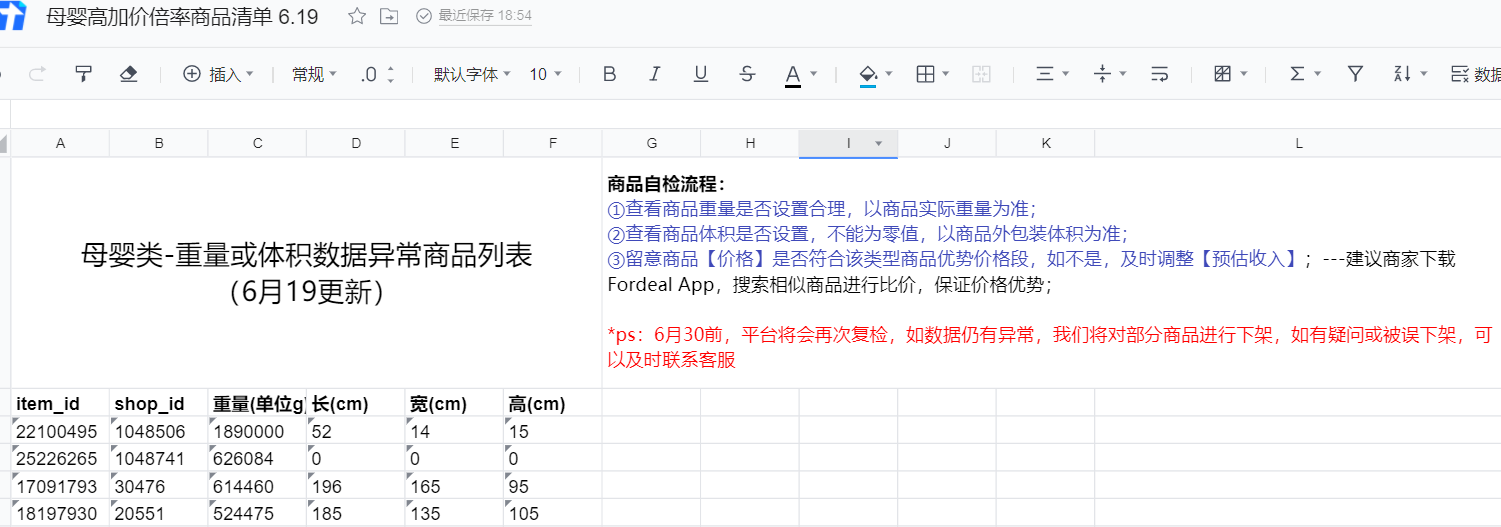The width and height of the screenshot is (1501, 527).
Task: Select column I header
Action: pos(848,143)
